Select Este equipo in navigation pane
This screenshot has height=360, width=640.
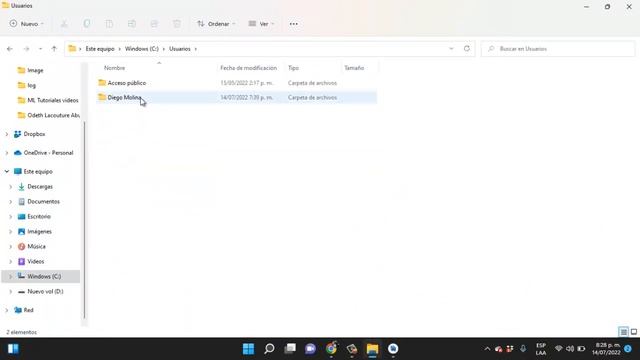38,171
